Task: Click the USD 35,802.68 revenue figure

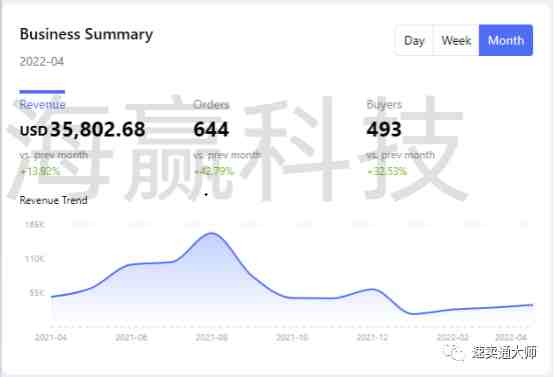Action: coord(82,129)
